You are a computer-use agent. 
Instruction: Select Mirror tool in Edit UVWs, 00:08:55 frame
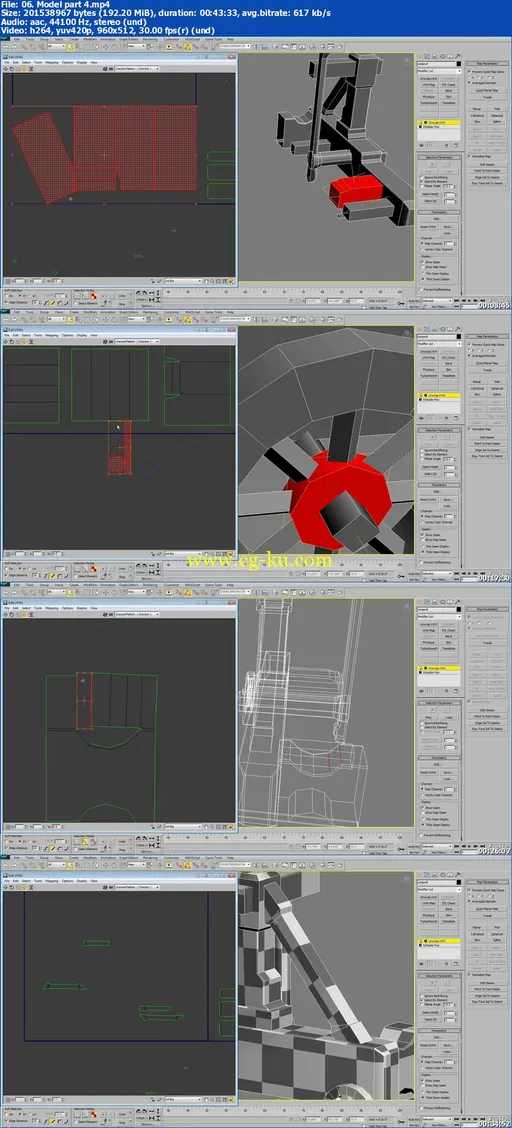[31, 68]
